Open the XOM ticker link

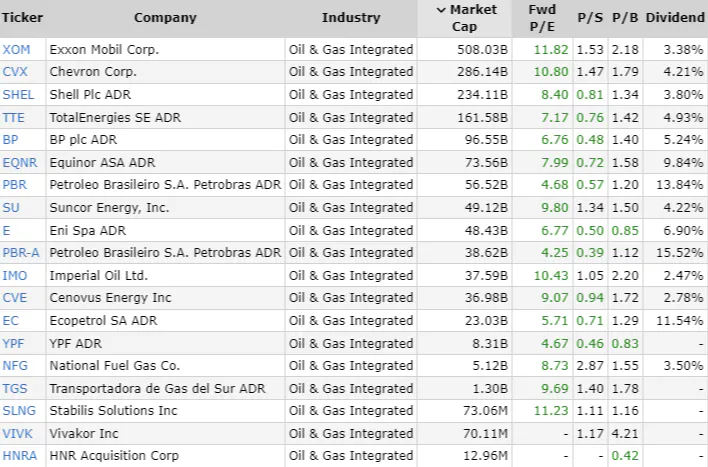tap(16, 49)
